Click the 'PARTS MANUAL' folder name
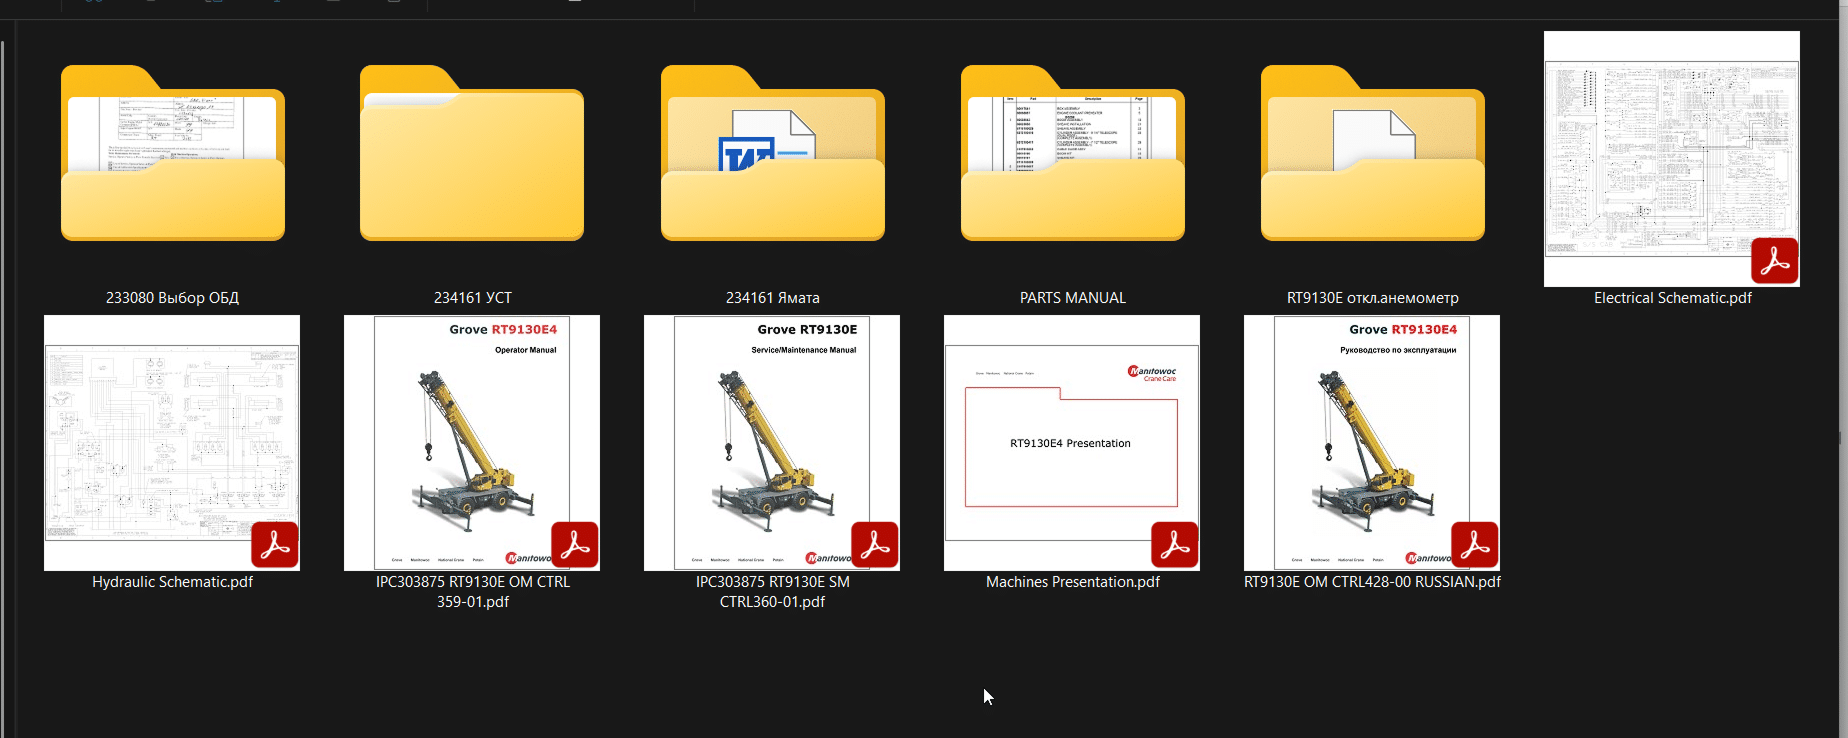Screen dimensions: 1848x738 [x=1073, y=298]
